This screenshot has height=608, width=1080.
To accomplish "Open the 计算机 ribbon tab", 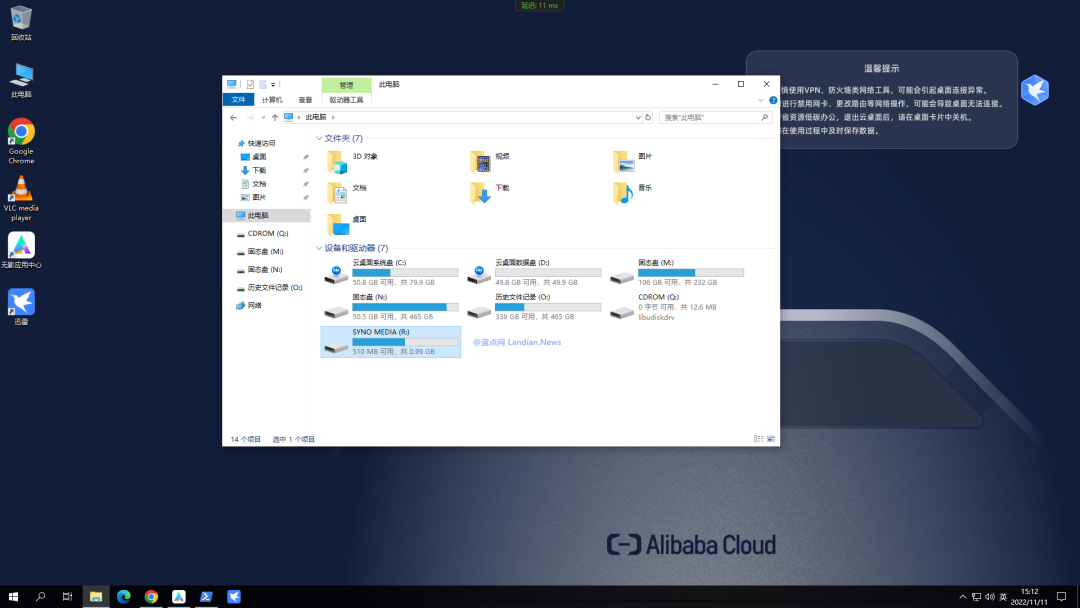I will point(271,100).
